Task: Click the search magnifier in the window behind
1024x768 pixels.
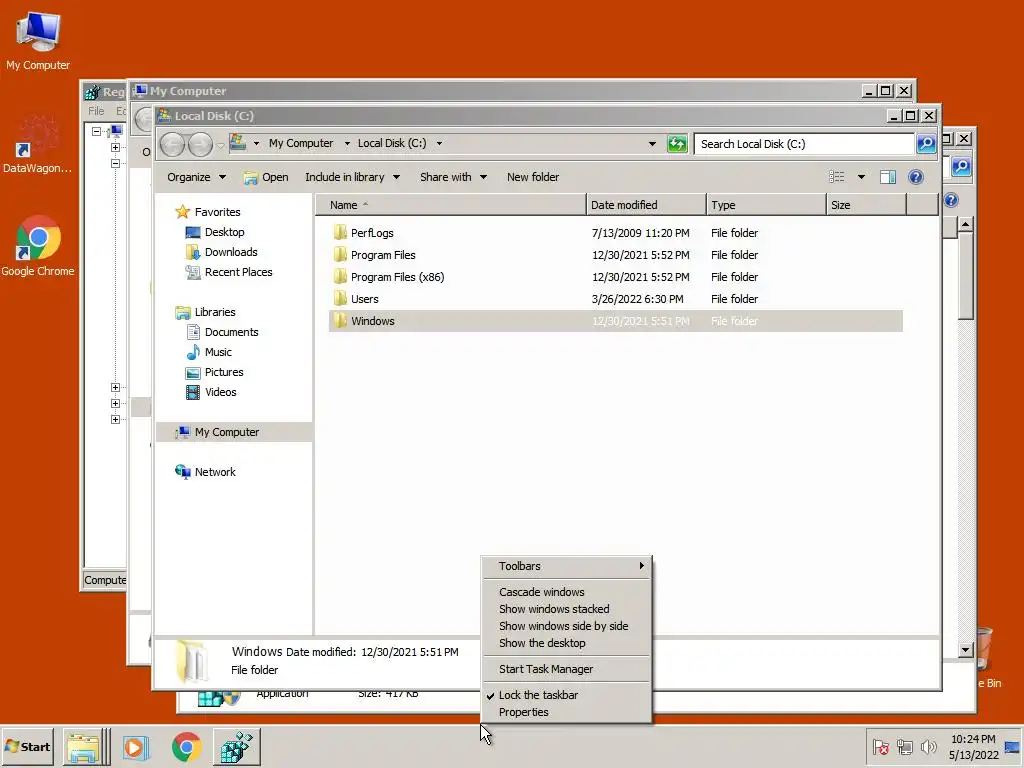Action: [961, 167]
